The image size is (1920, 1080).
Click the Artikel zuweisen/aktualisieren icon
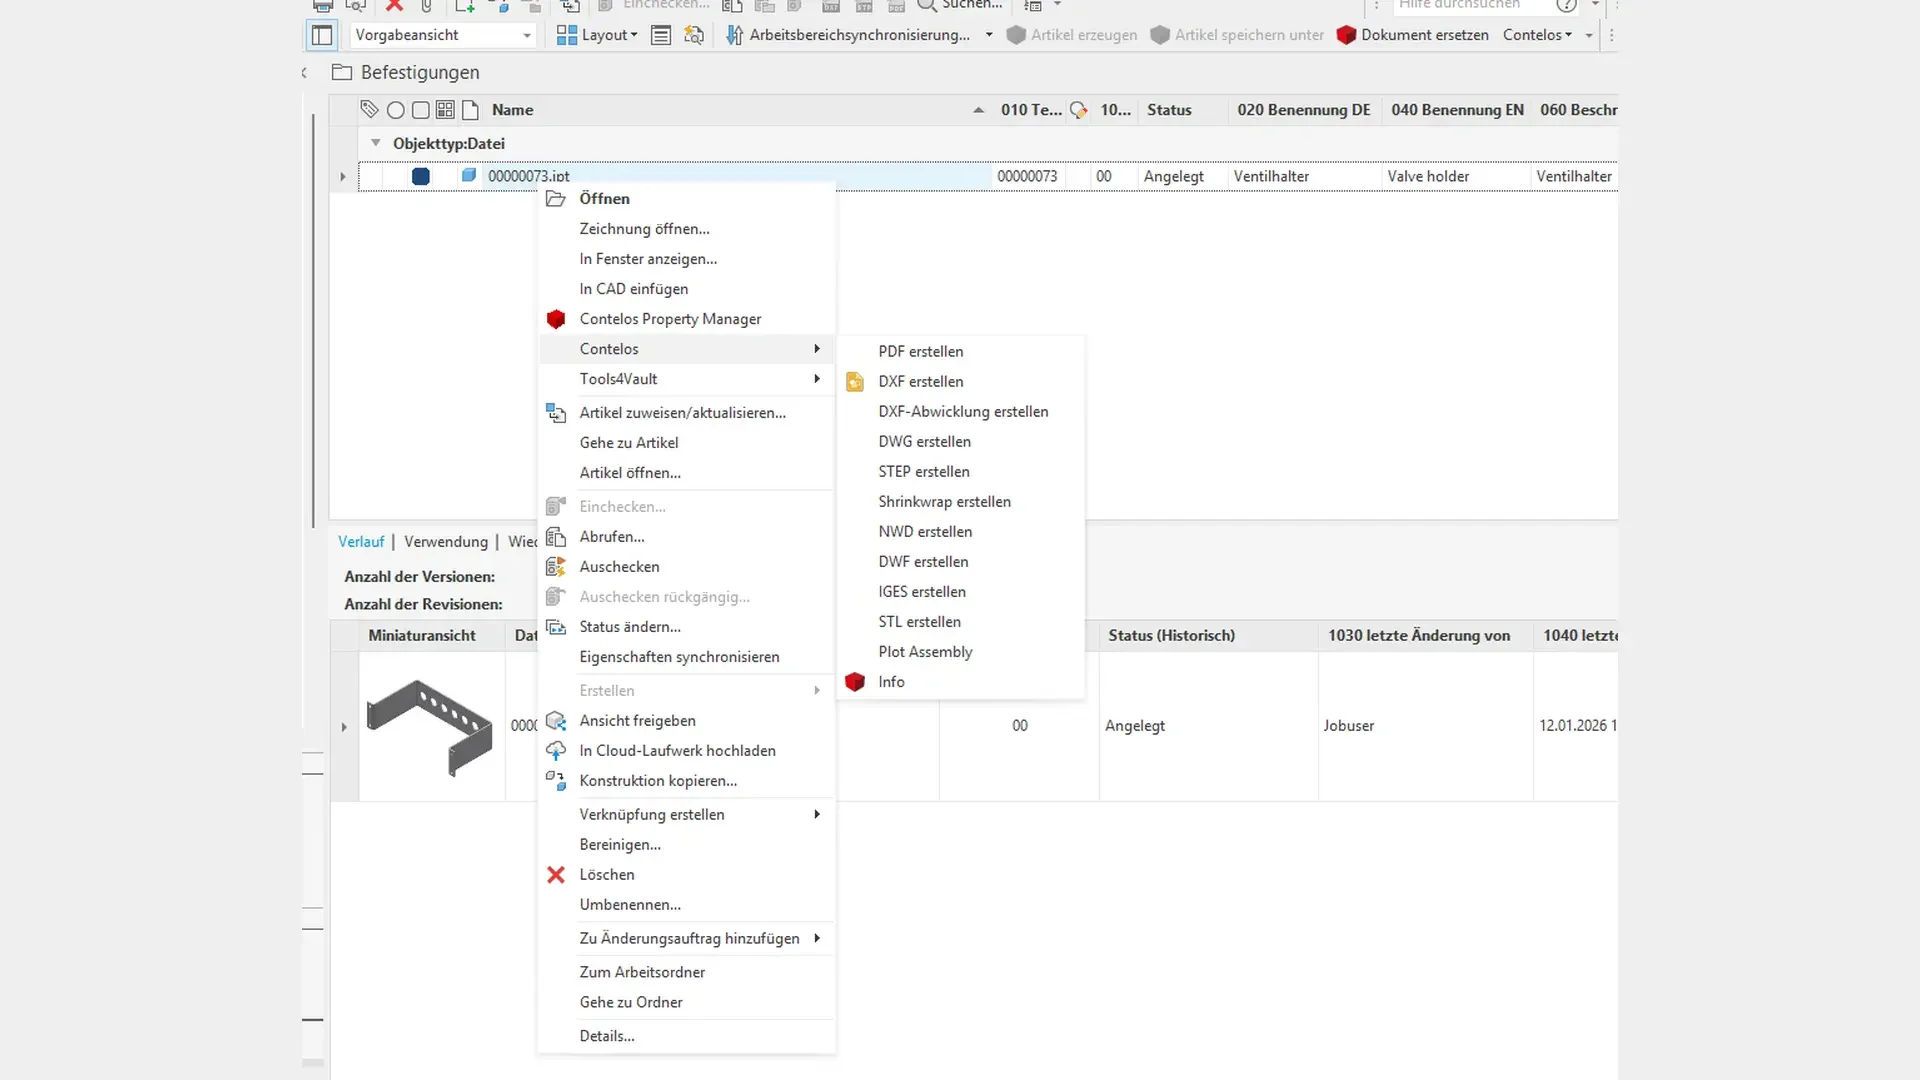[556, 413]
